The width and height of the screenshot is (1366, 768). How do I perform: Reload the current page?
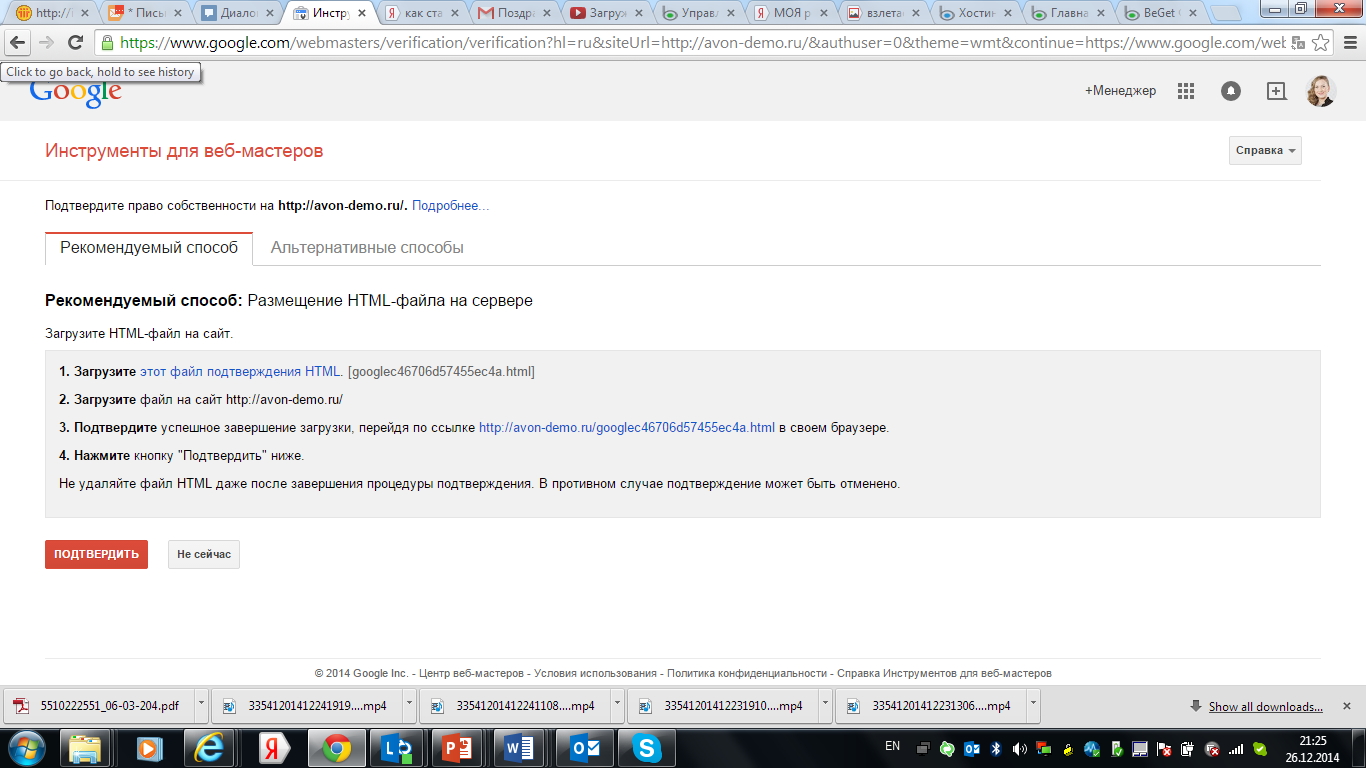[75, 43]
